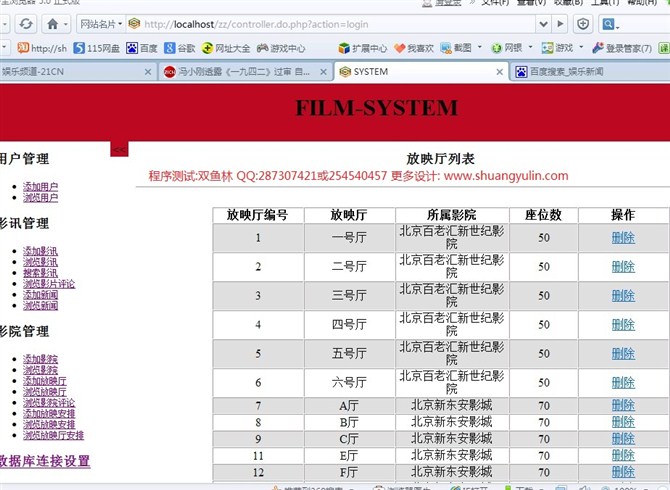Delete hall C厅 via 删除
The width and height of the screenshot is (670, 490).
click(623, 439)
